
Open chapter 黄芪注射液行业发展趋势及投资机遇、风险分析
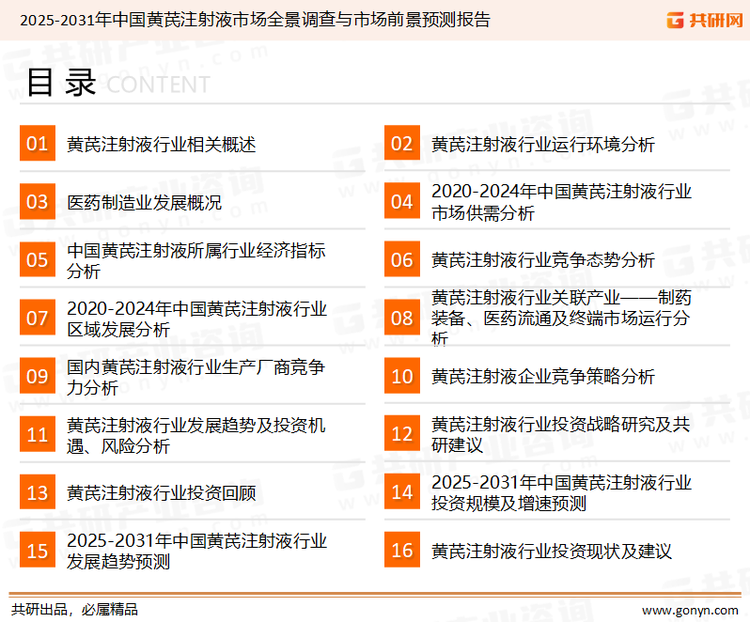coord(196,435)
